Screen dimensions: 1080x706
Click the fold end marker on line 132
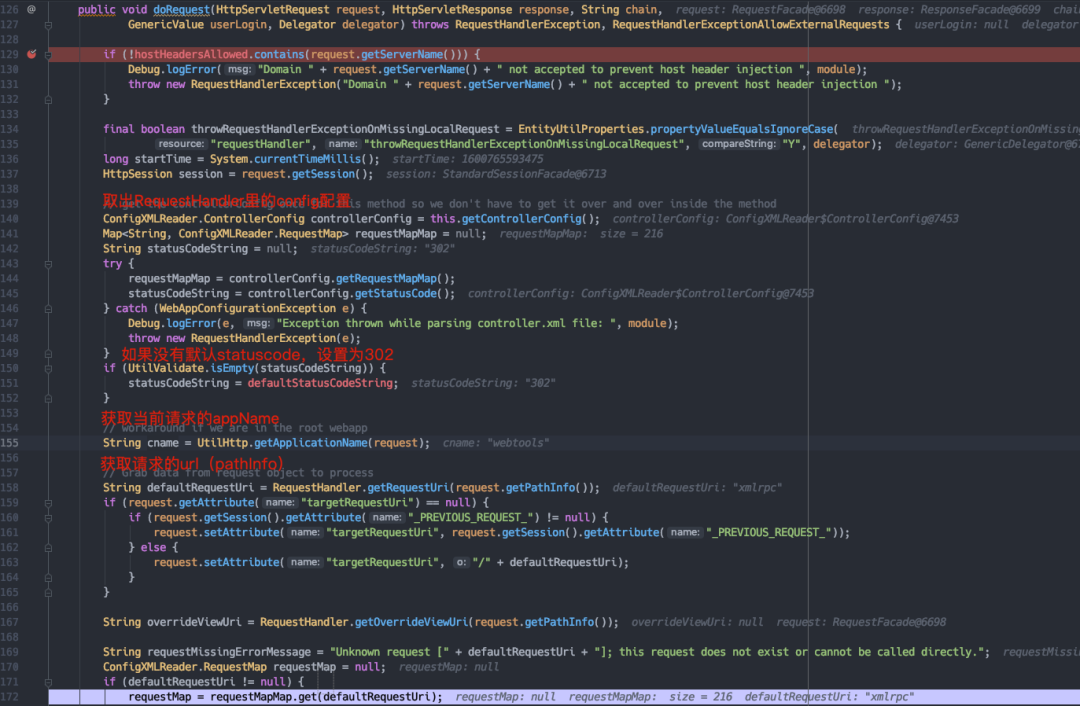click(48, 99)
